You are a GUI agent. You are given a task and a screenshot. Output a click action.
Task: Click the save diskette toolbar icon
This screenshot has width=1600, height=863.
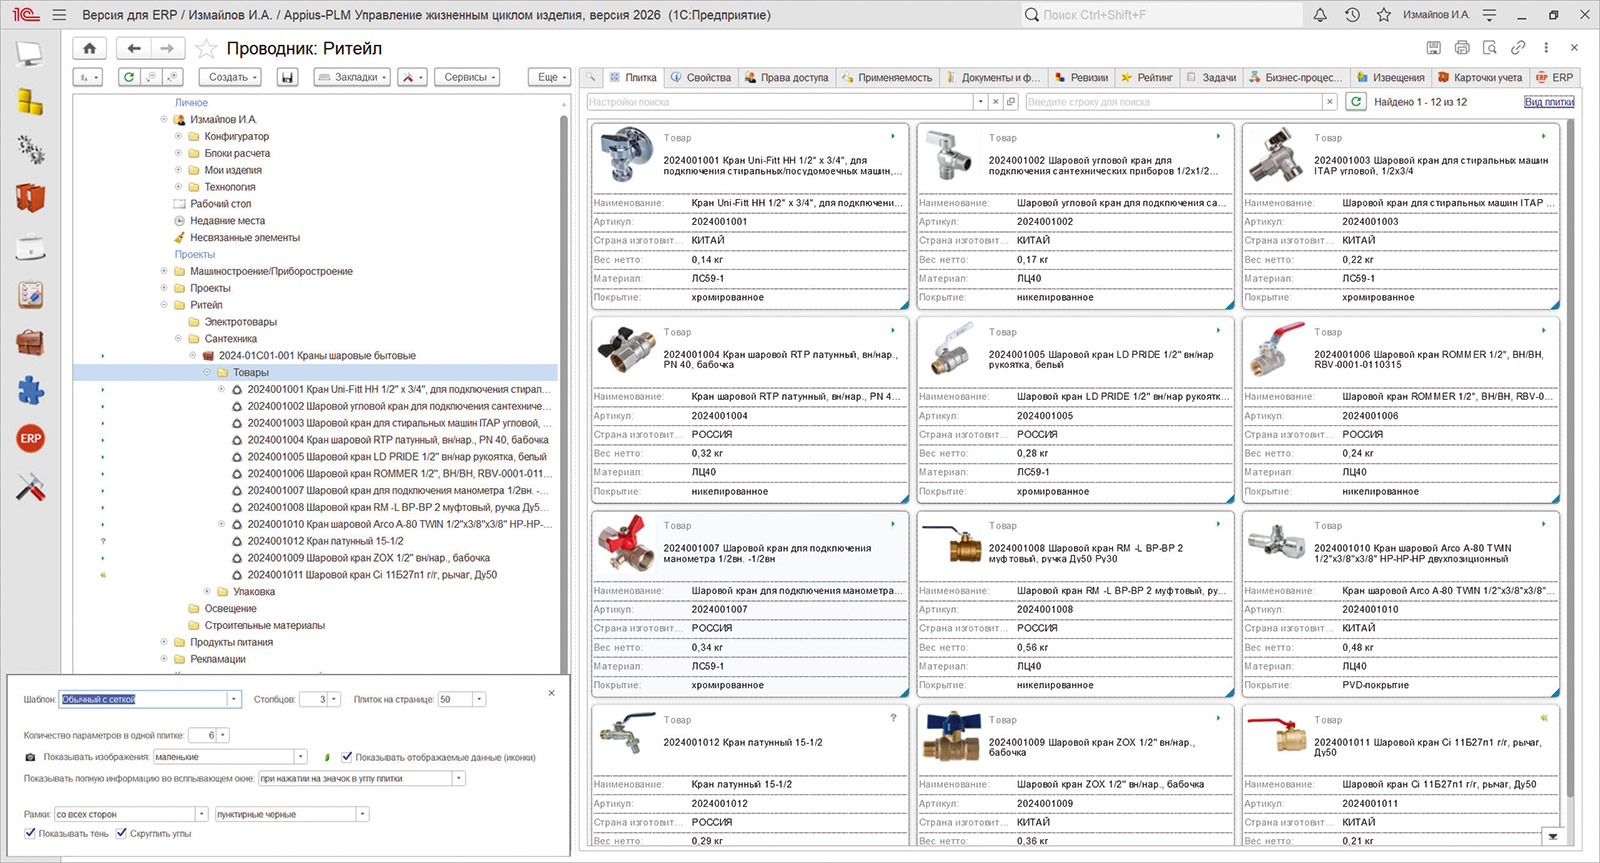coord(287,77)
